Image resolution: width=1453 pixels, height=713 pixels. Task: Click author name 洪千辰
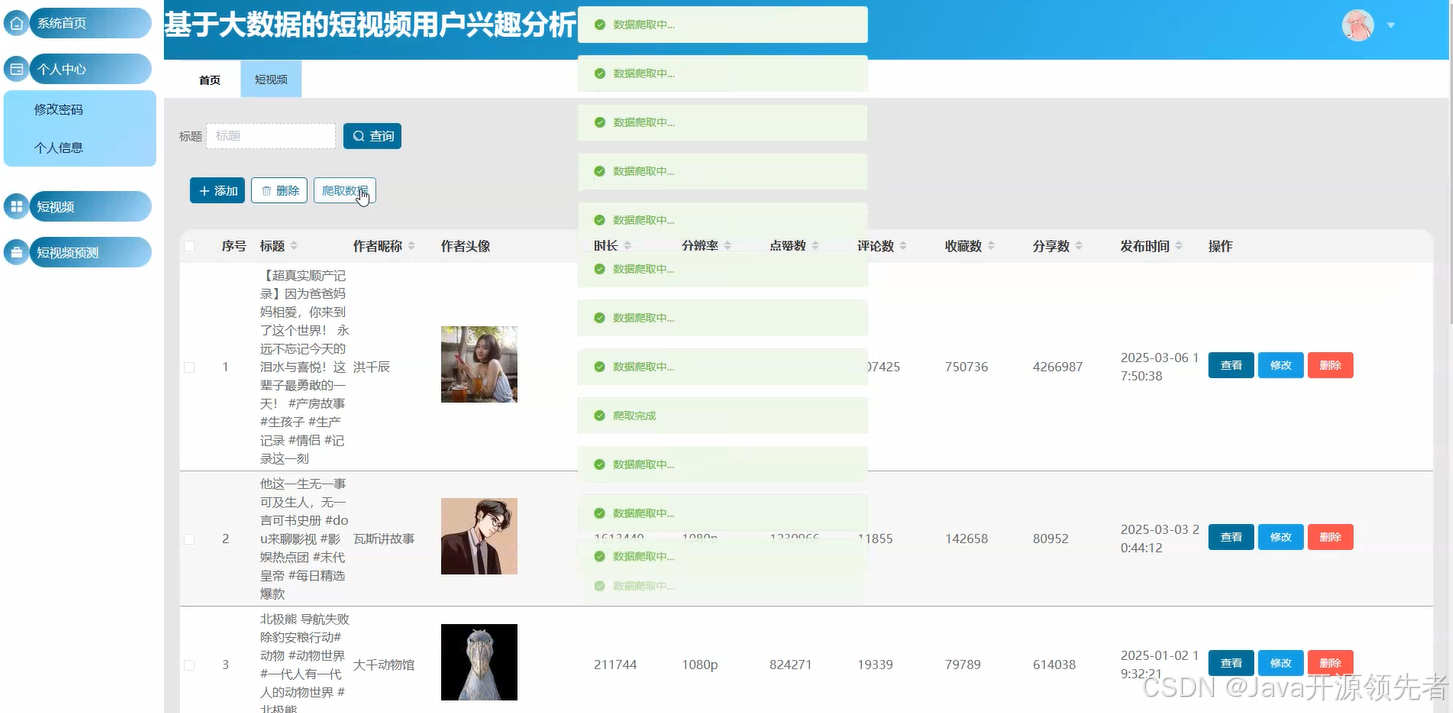[x=371, y=367]
